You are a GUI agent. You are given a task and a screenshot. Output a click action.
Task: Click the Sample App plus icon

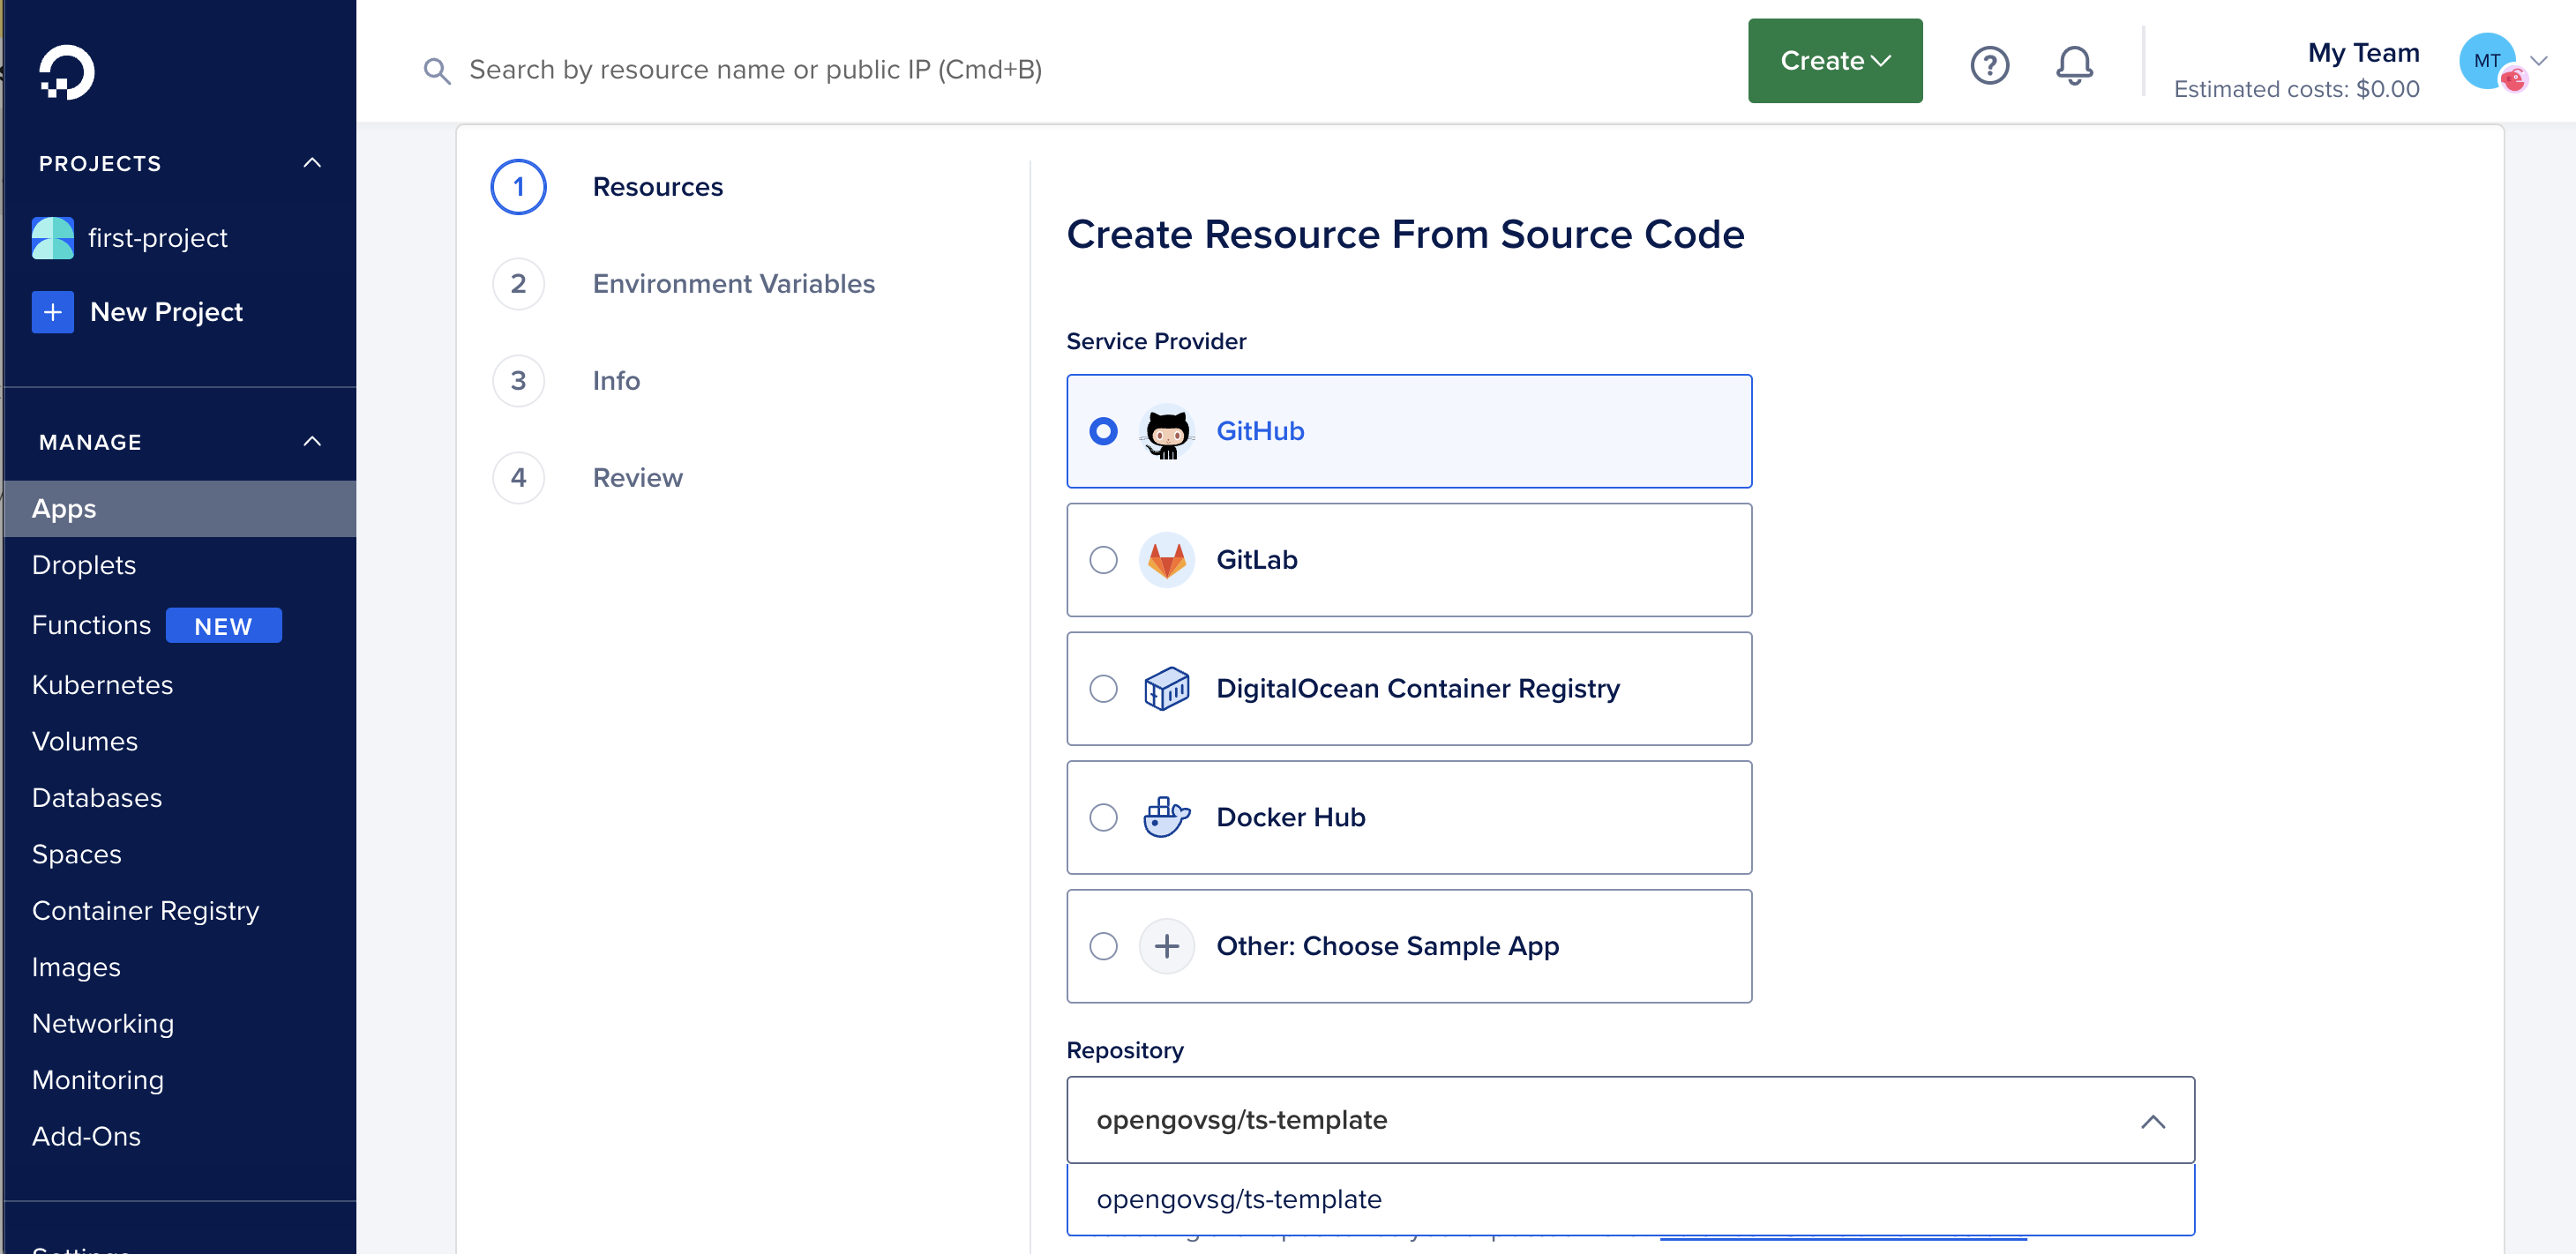(1166, 946)
